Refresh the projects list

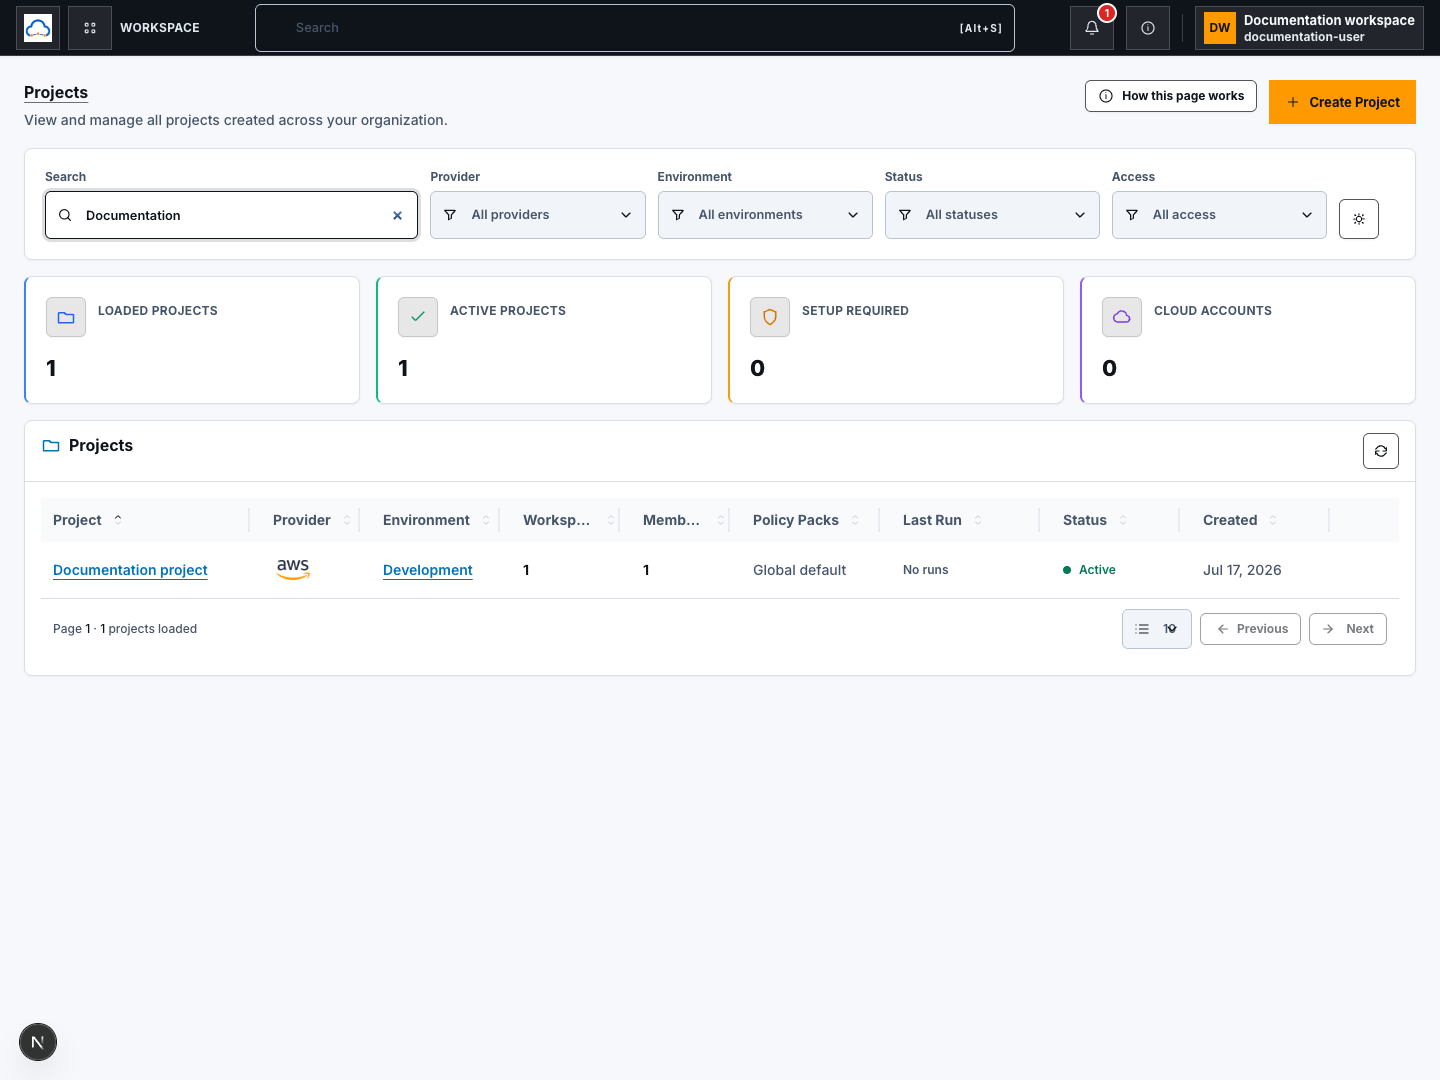(1381, 451)
